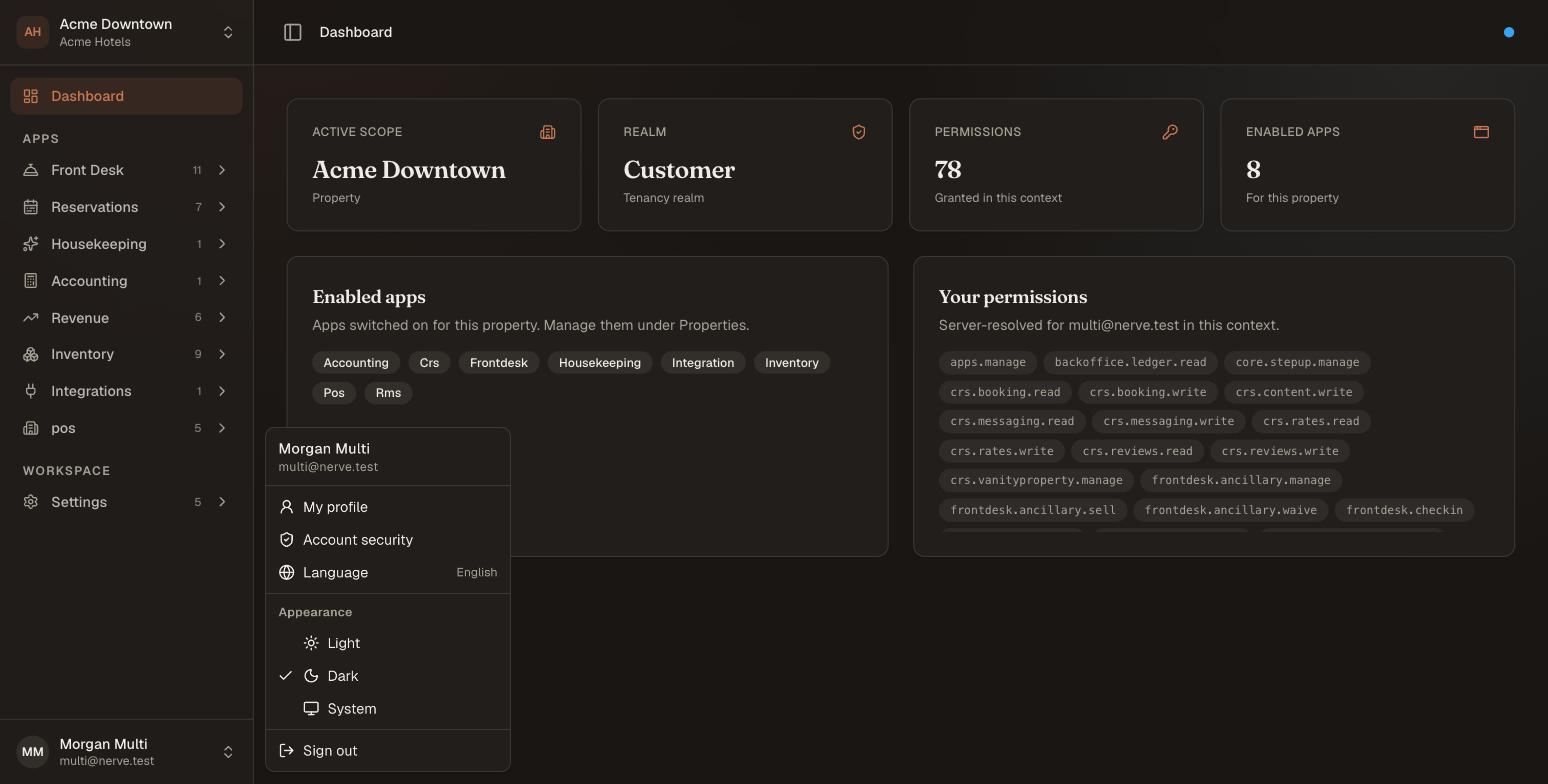This screenshot has height=784, width=1548.
Task: Expand the Settings chevron
Action: coord(222,502)
